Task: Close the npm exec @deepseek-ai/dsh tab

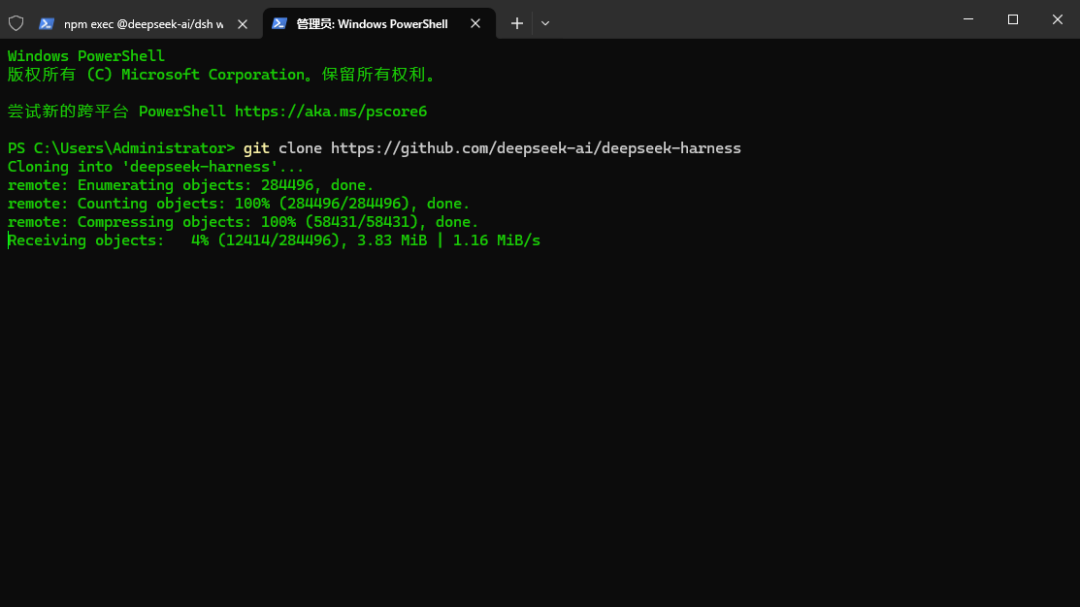Action: 242,23
